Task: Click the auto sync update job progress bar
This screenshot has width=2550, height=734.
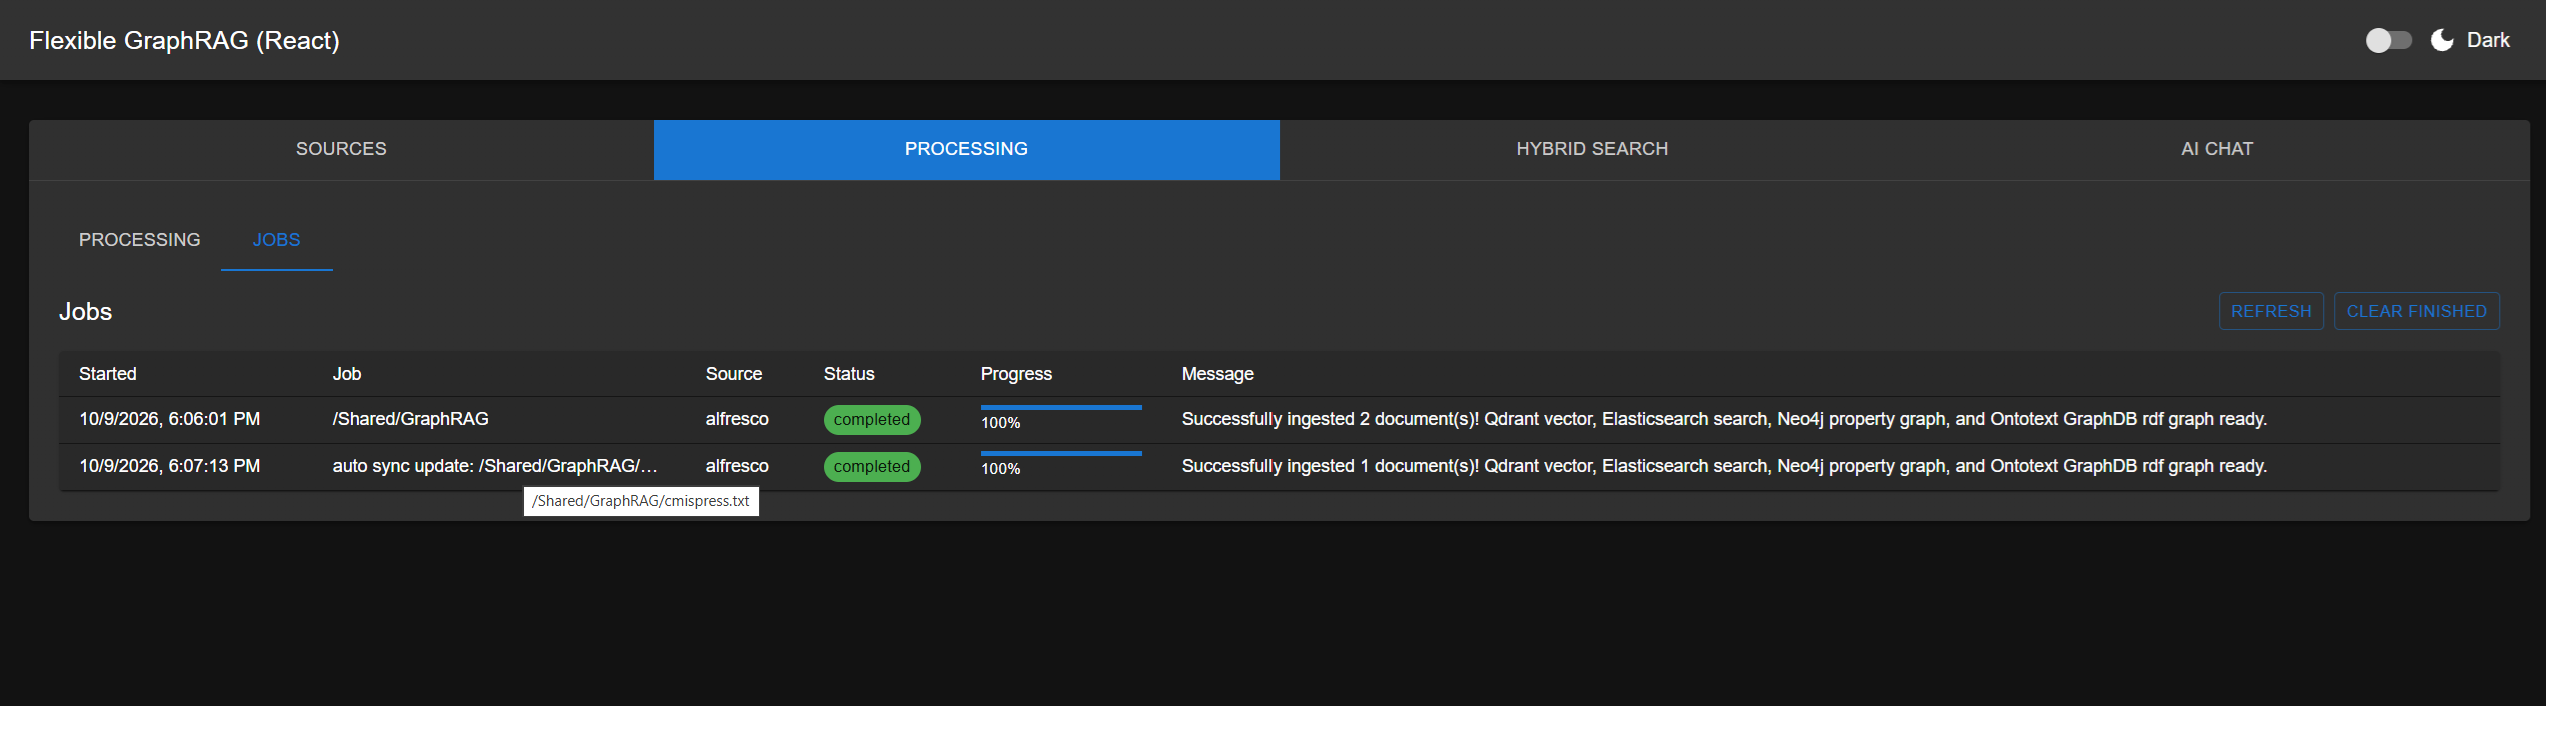Action: (1061, 454)
